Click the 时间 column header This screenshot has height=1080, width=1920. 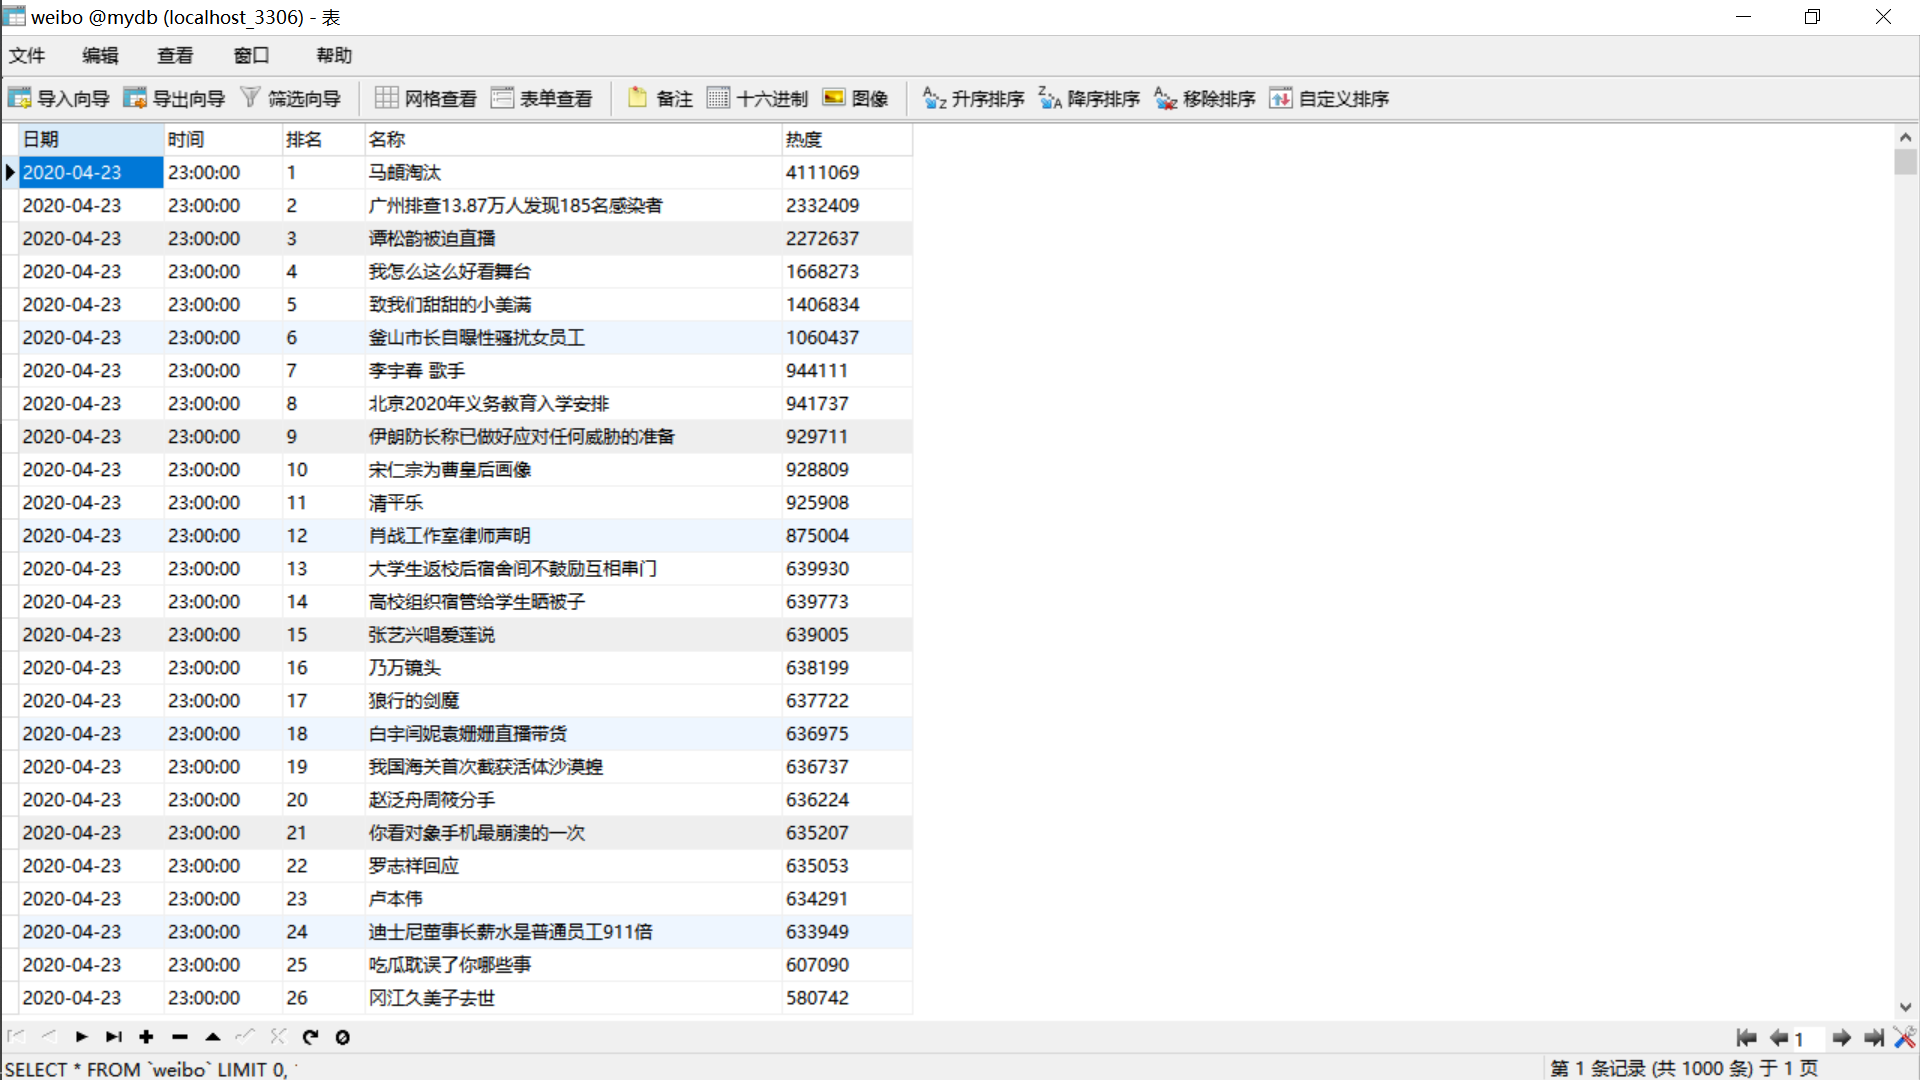(223, 139)
